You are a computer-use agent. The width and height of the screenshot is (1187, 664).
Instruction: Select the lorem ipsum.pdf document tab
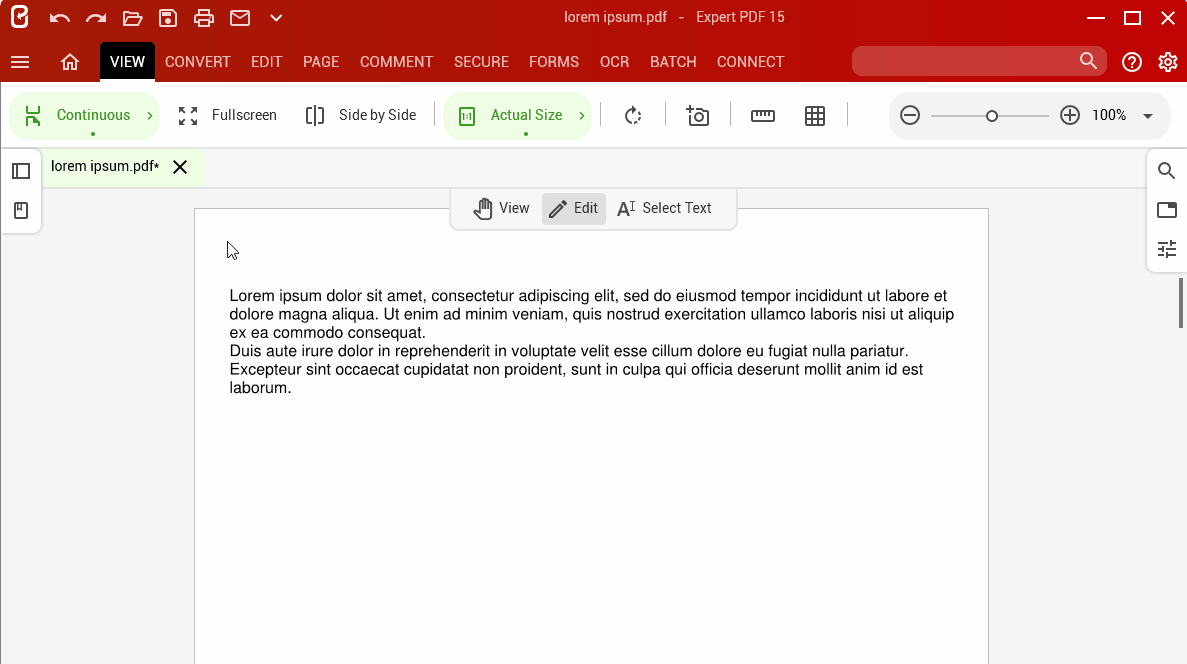point(105,167)
